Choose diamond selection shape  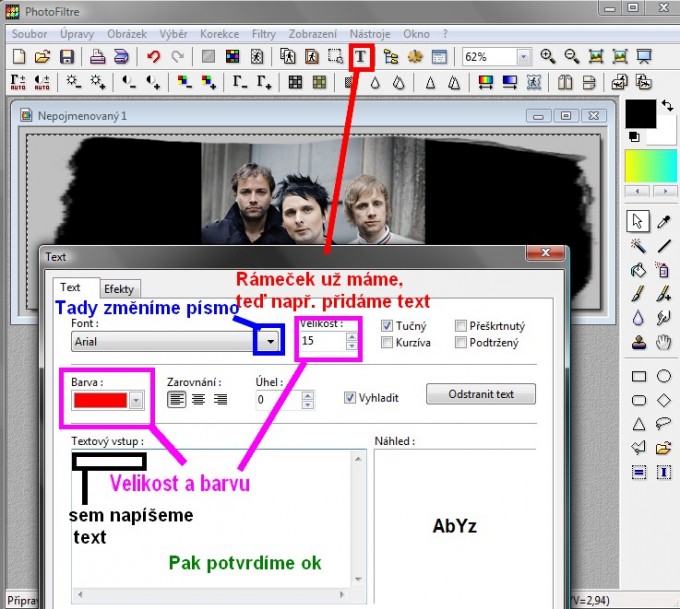(x=664, y=400)
